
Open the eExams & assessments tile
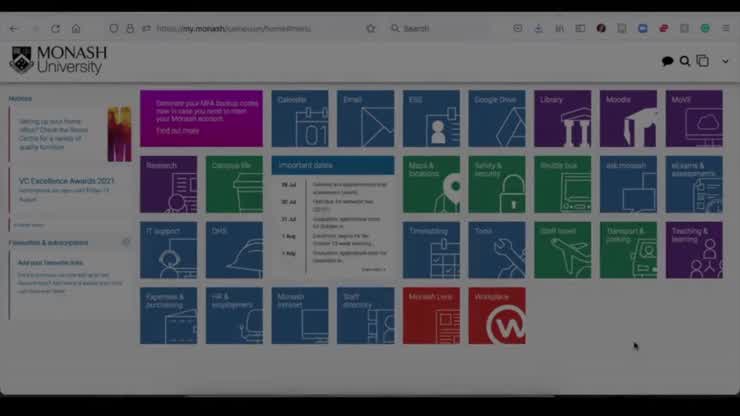694,184
